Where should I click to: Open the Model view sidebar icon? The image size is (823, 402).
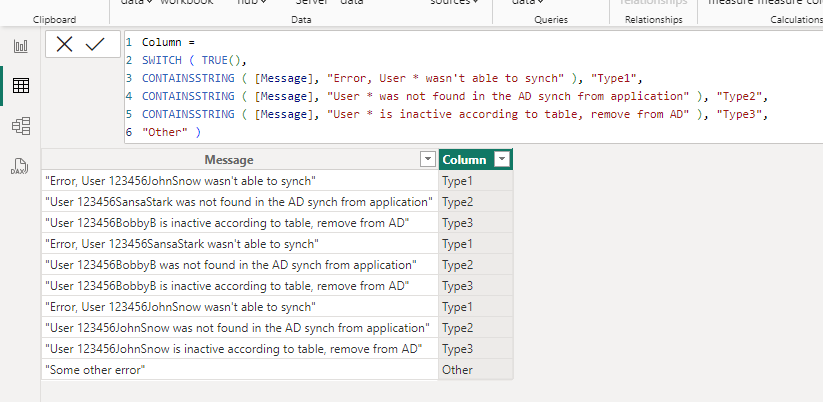(x=20, y=126)
